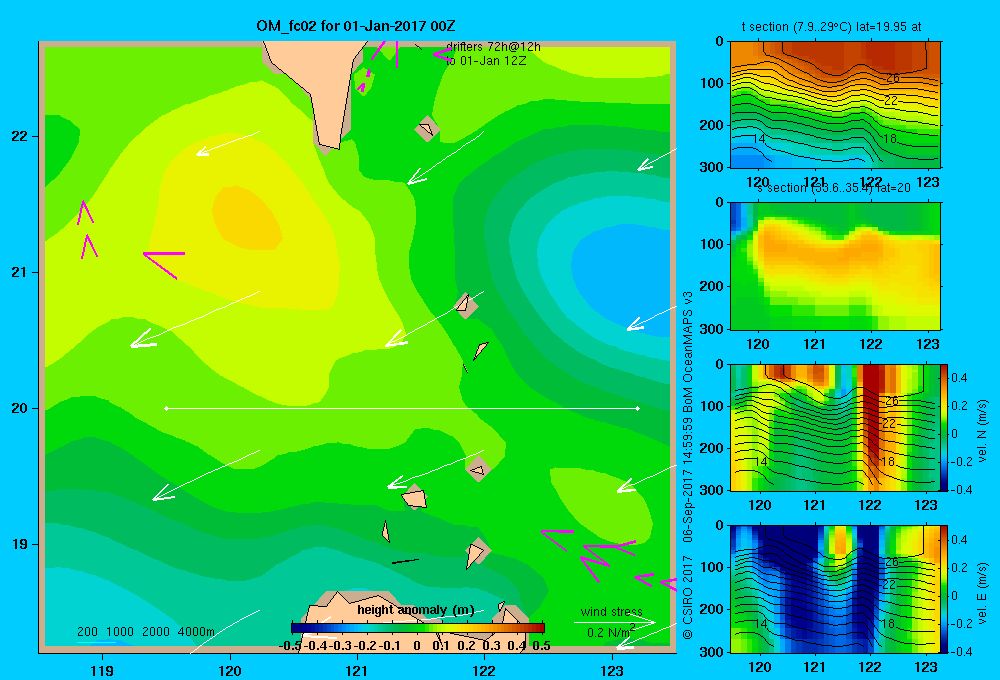The image size is (1000, 680).
Task: Click the height anomaly colorbar
Action: [x=418, y=628]
